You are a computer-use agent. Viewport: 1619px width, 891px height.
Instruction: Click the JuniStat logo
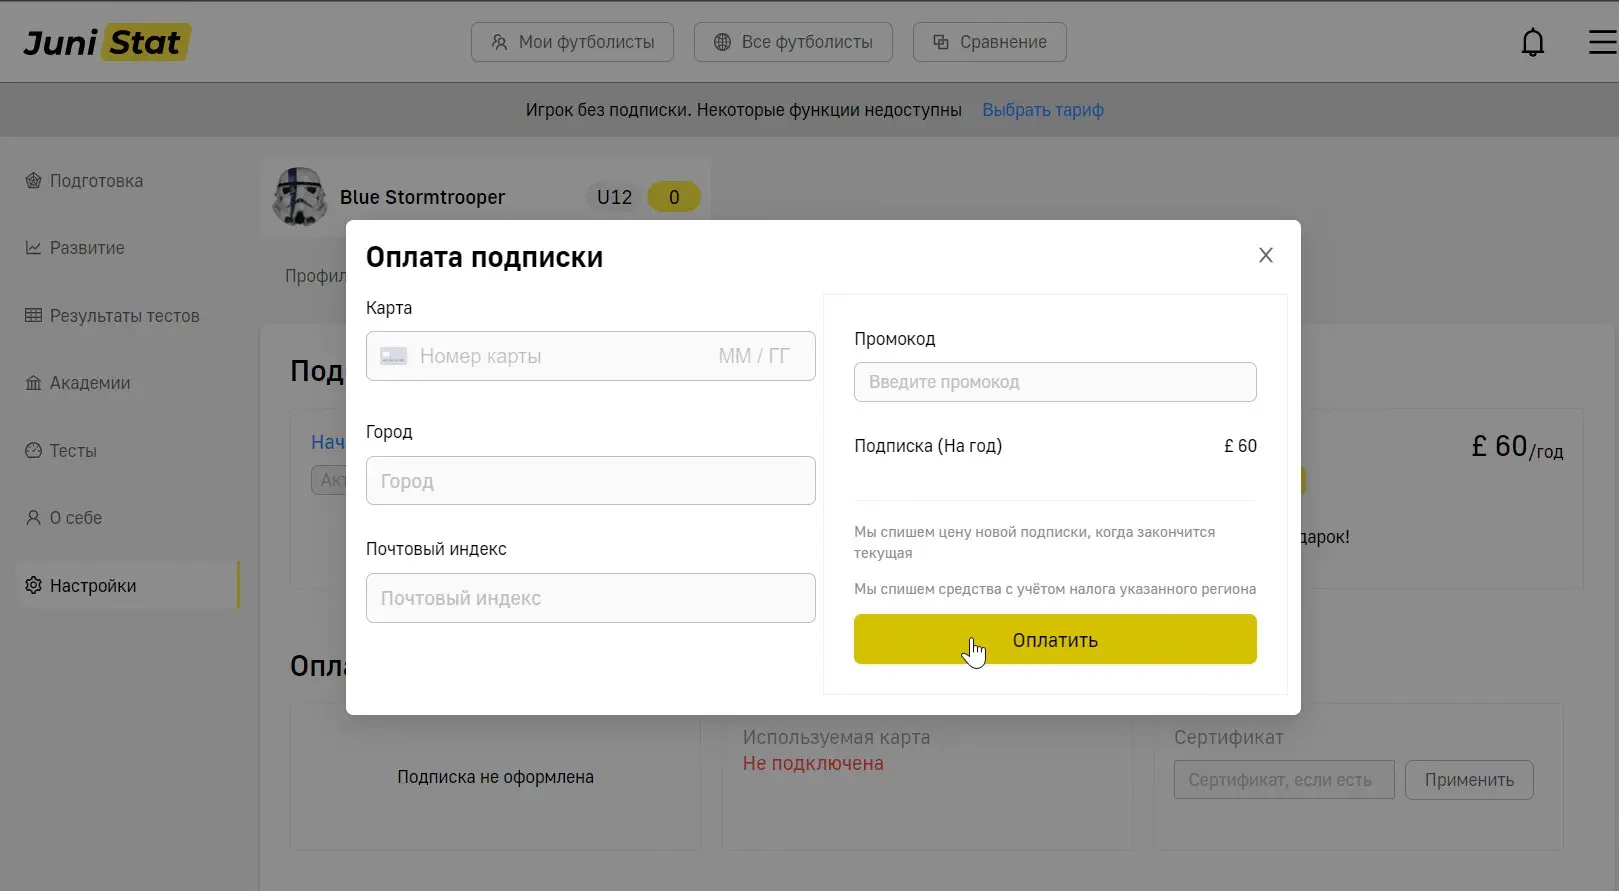106,42
